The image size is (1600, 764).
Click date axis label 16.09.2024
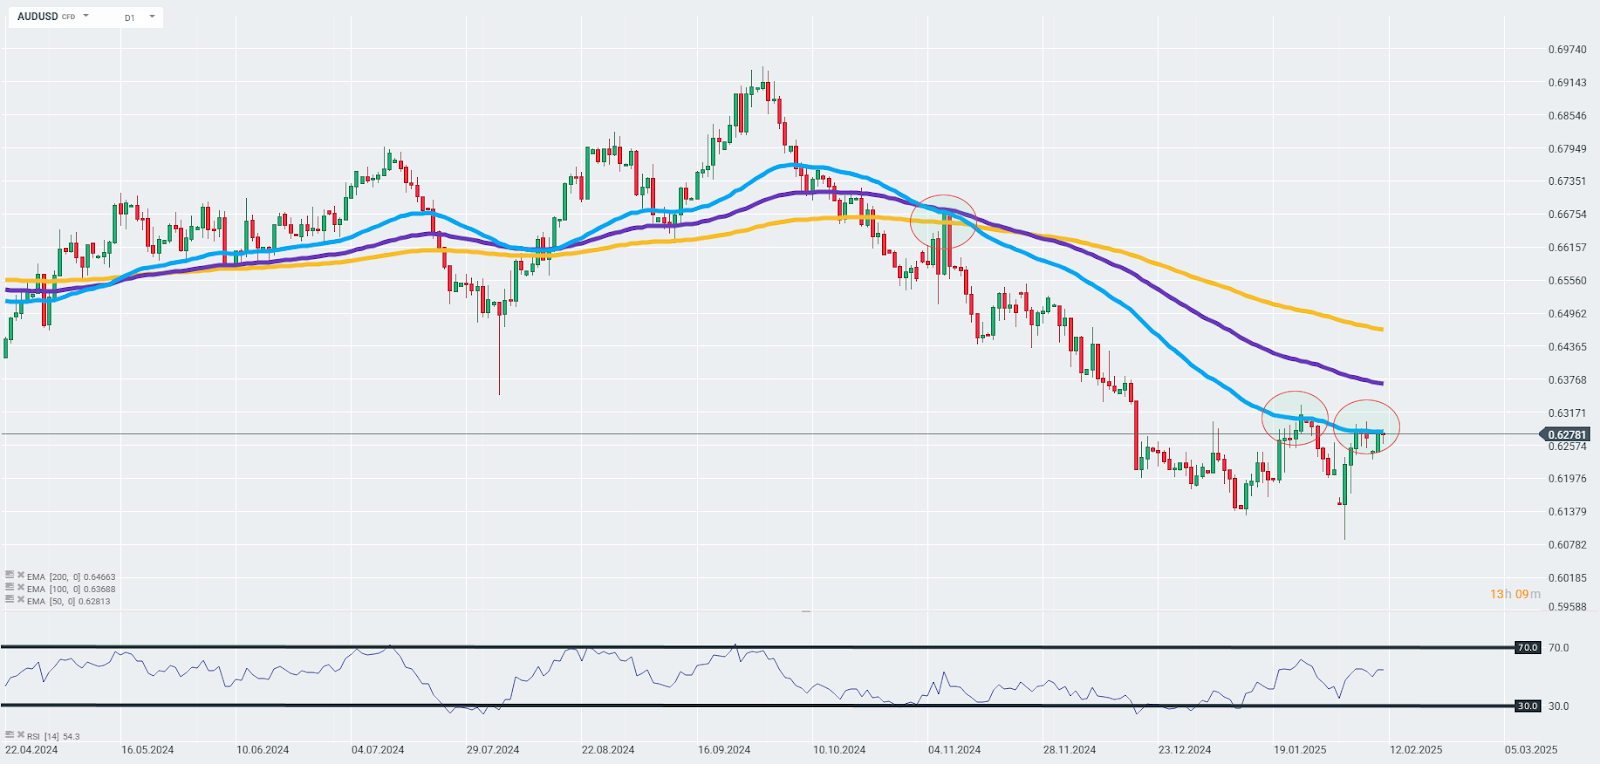(x=724, y=749)
